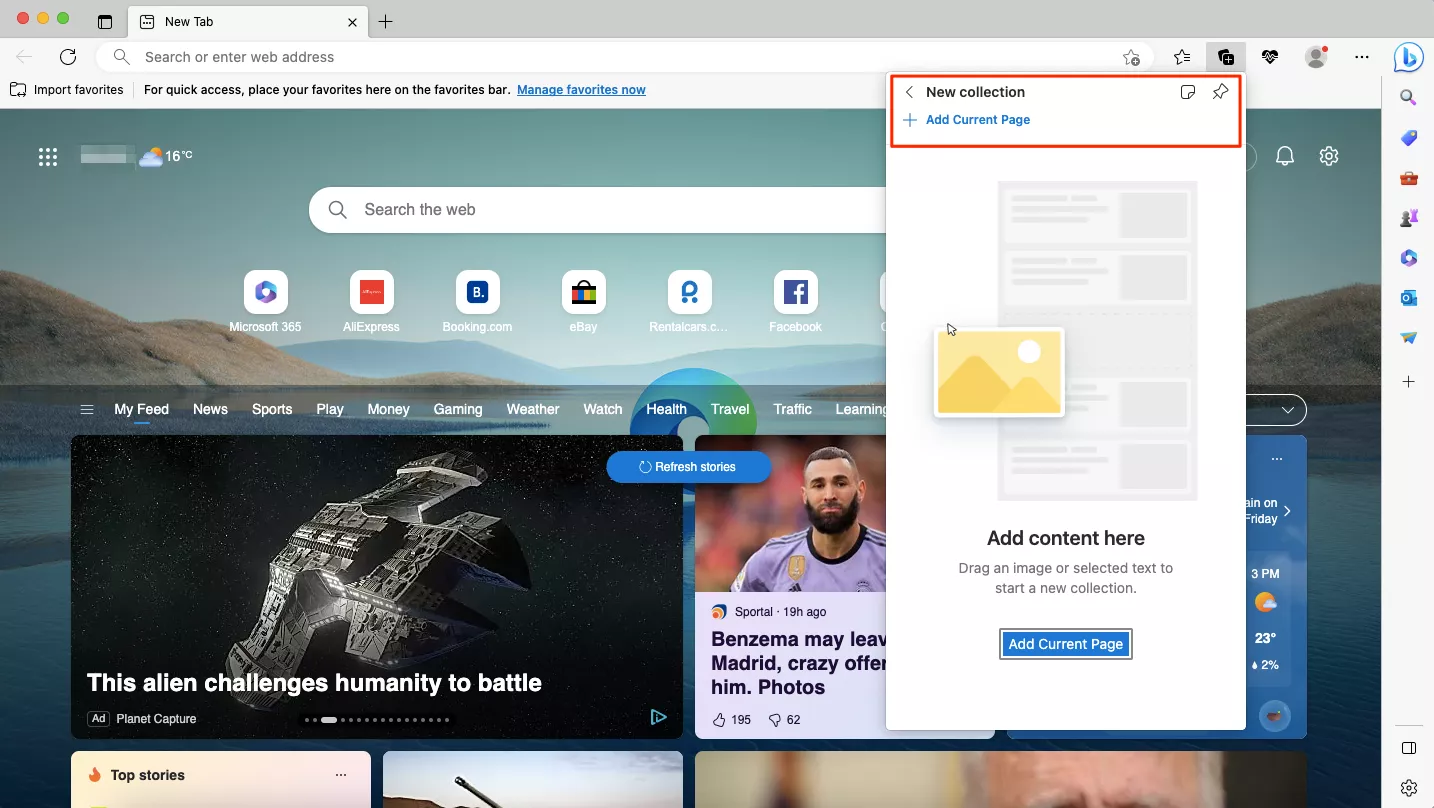Switch to the Play feed tab
1434x808 pixels.
[330, 409]
